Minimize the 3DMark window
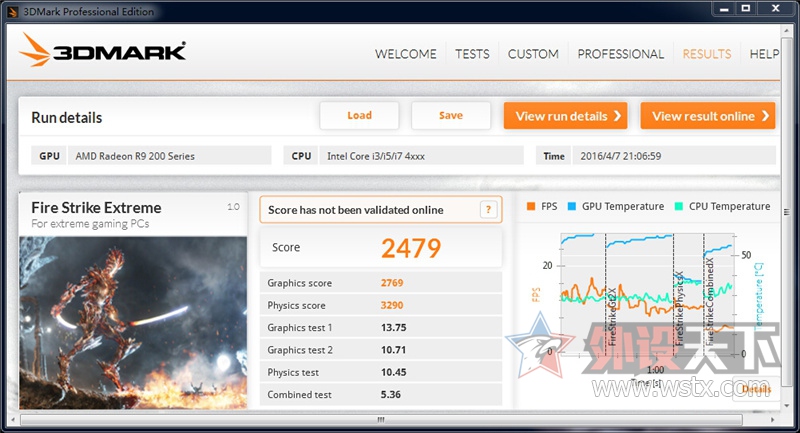The width and height of the screenshot is (800, 433). pyautogui.click(x=723, y=9)
